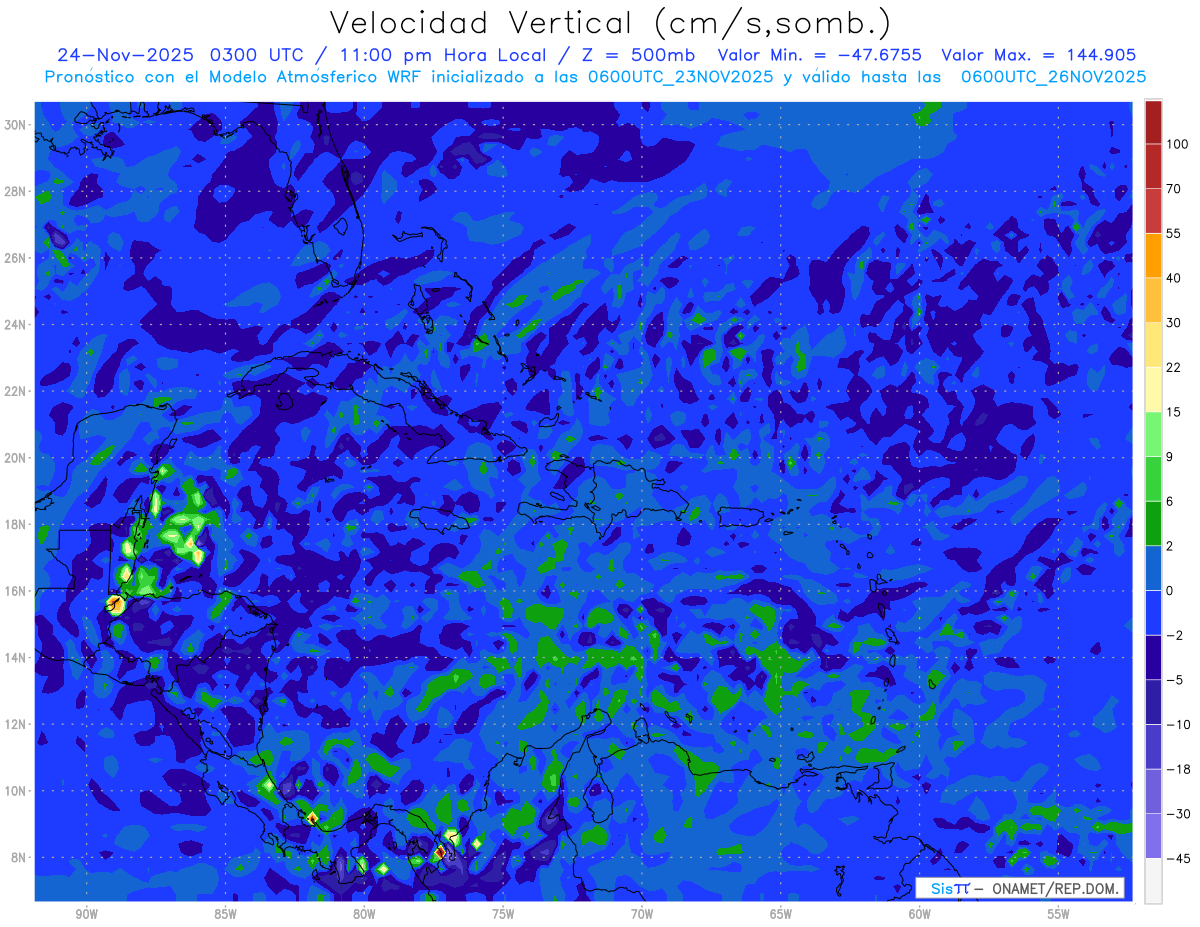Click the dark green colorbar segment between 2 and 6
Viewport: 1200px width, 927px height.
tap(1153, 523)
